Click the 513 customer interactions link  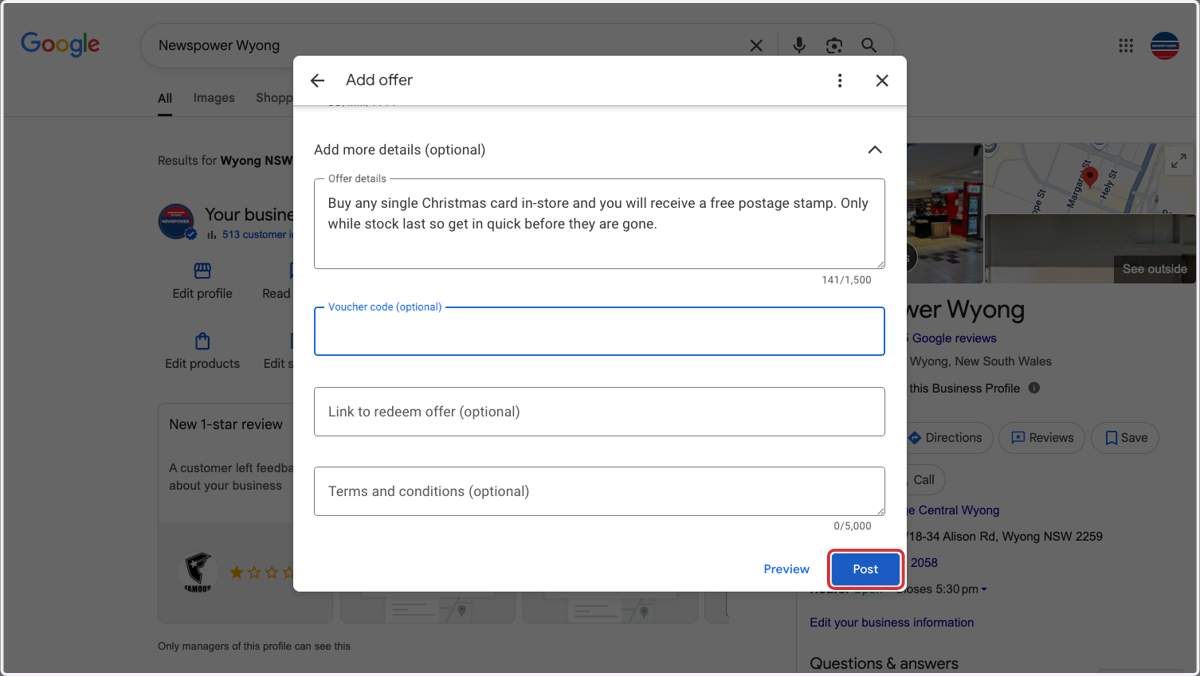(257, 235)
